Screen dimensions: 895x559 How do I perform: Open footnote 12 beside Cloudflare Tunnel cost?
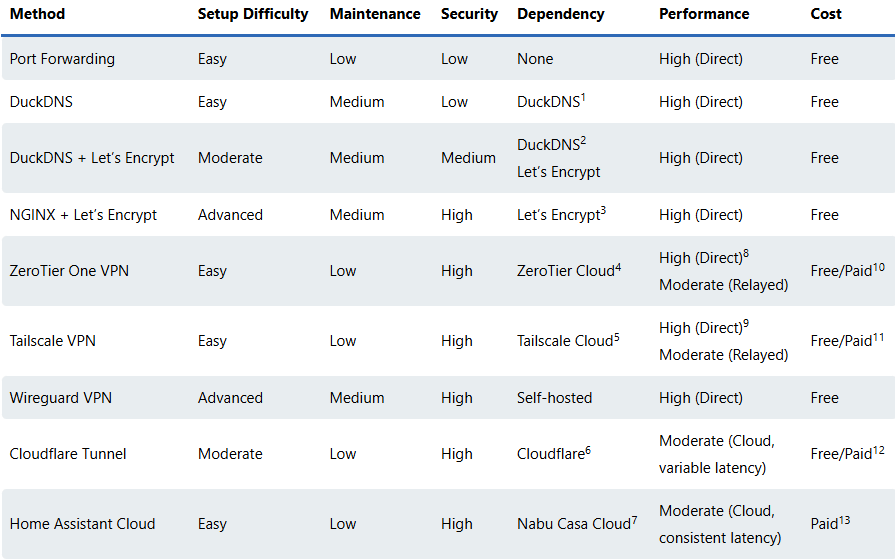tap(881, 449)
